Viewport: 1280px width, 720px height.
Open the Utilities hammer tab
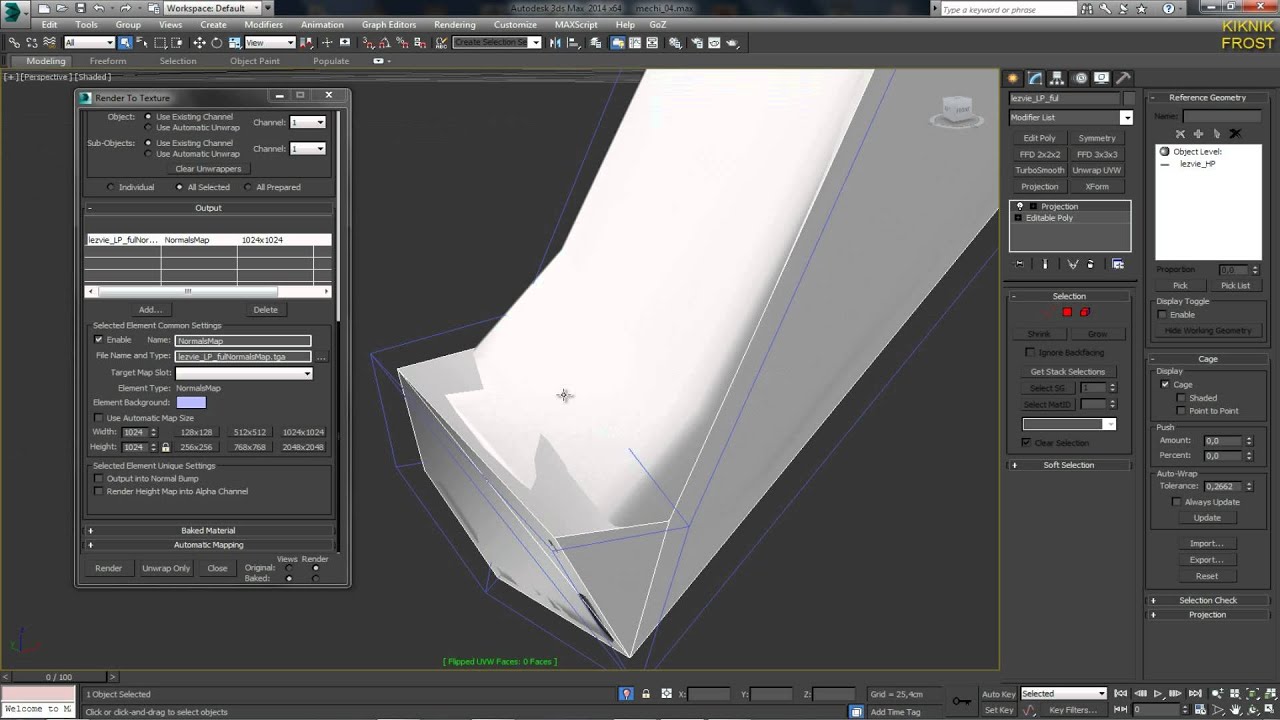coord(1123,78)
